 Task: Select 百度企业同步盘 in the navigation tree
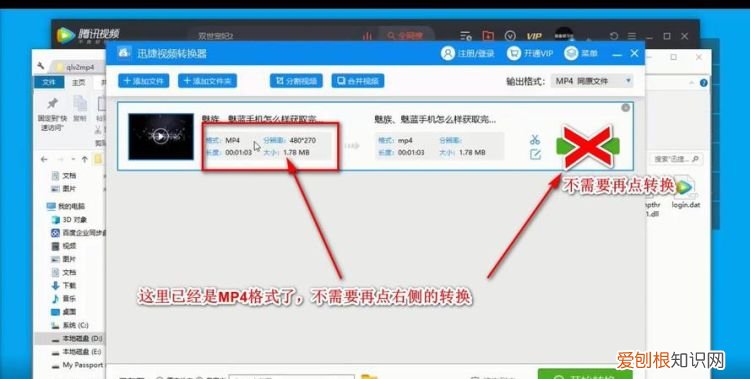click(78, 233)
